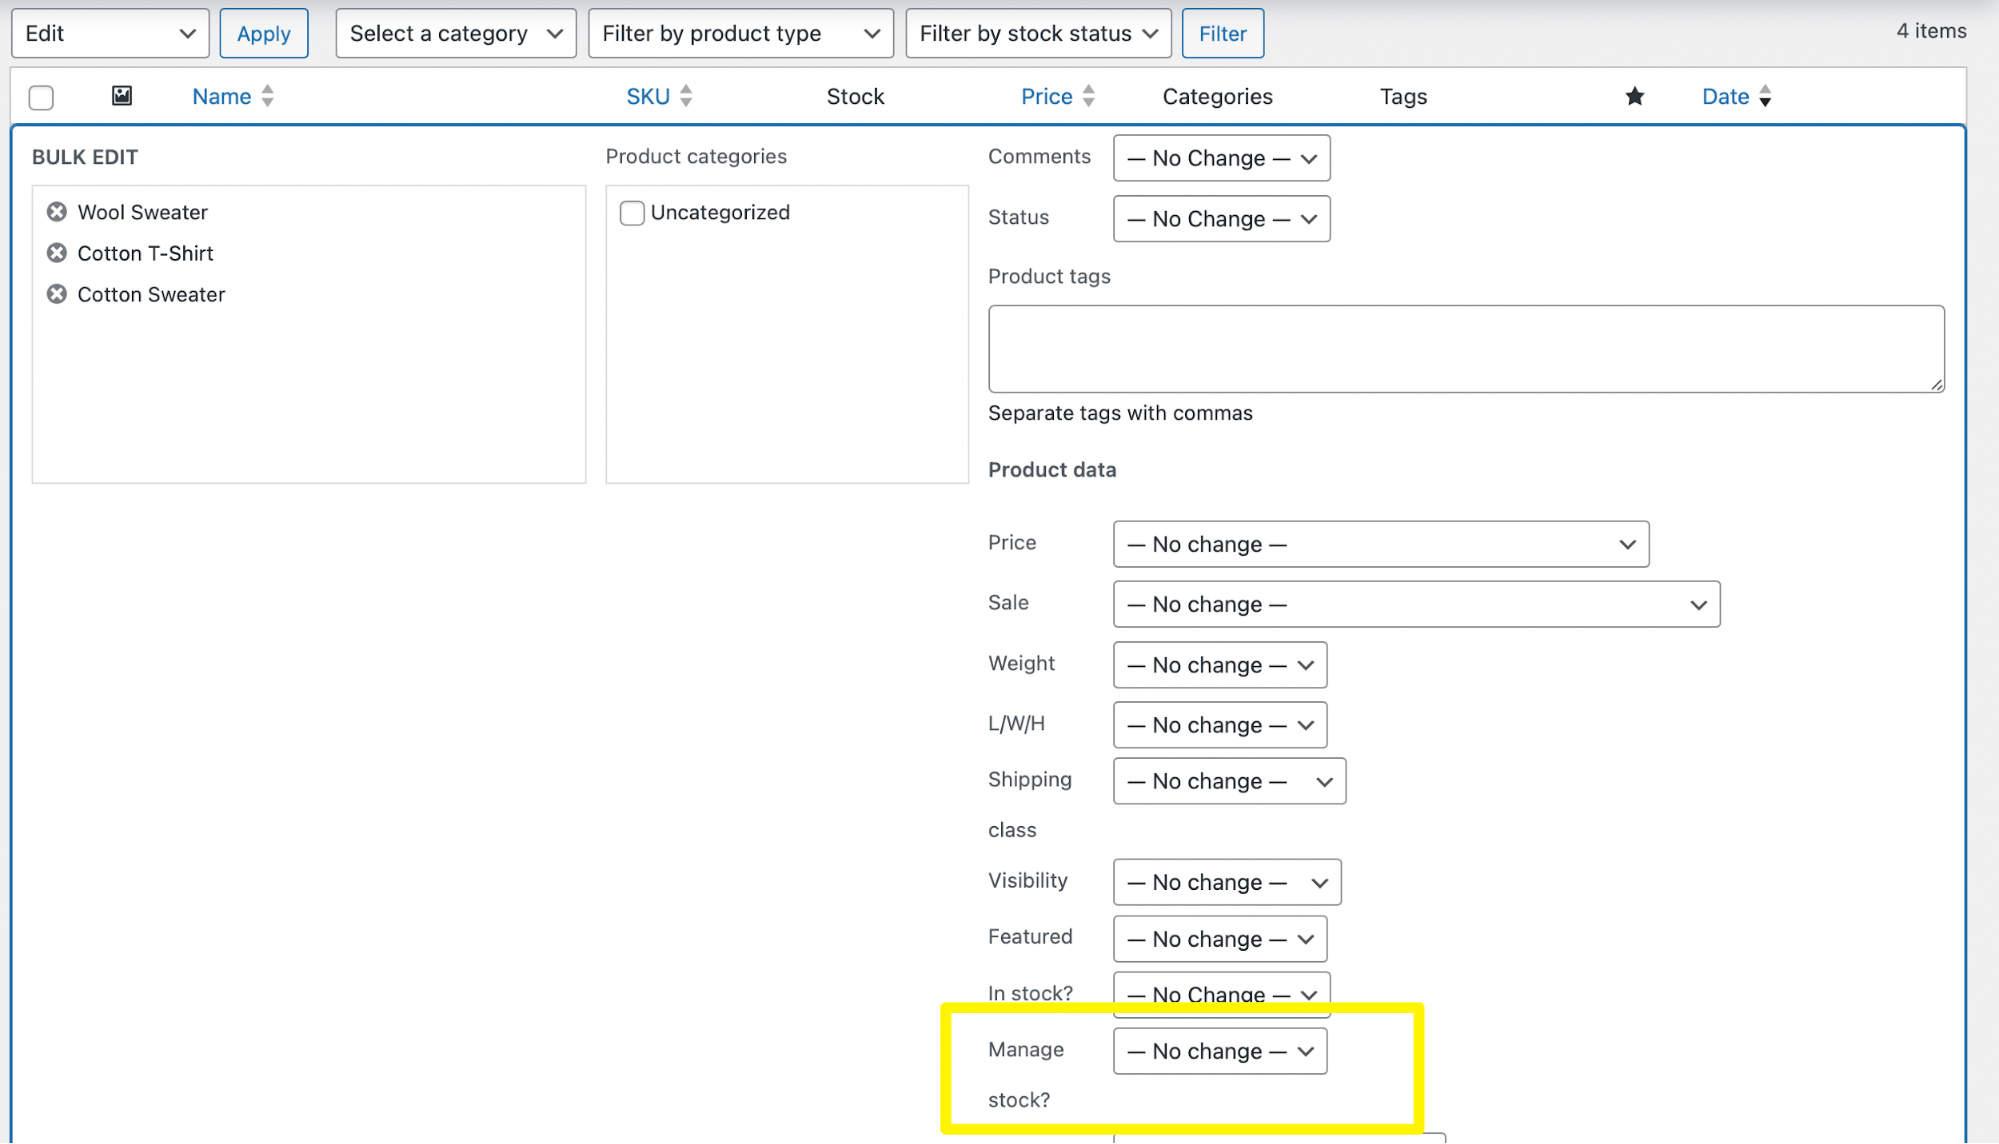Check the Uncategorized category box
Viewport: 1999px width, 1144px height.
click(632, 213)
